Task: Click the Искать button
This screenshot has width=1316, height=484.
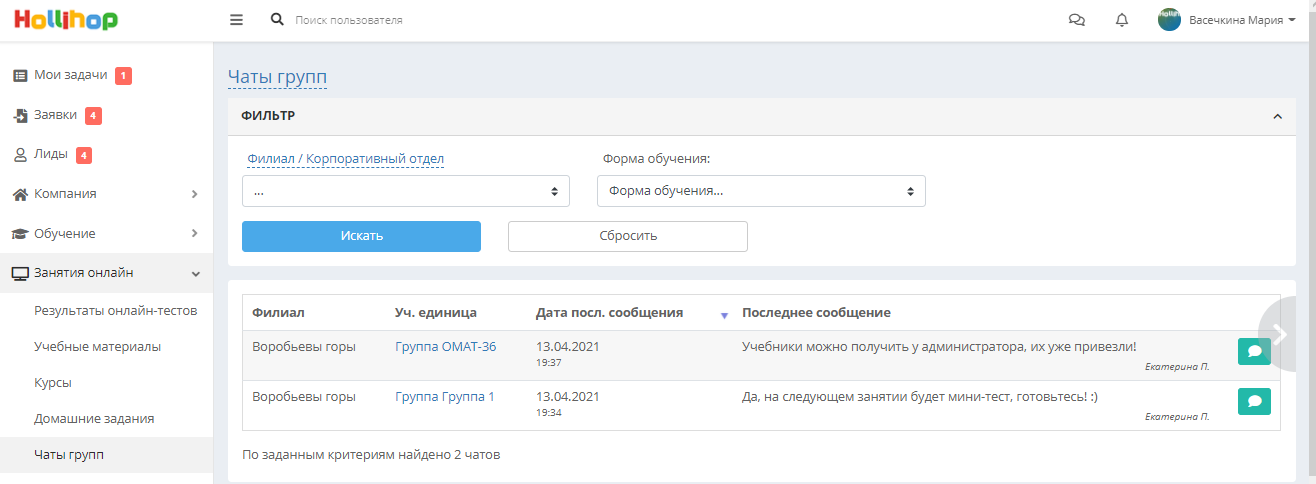Action: point(361,236)
